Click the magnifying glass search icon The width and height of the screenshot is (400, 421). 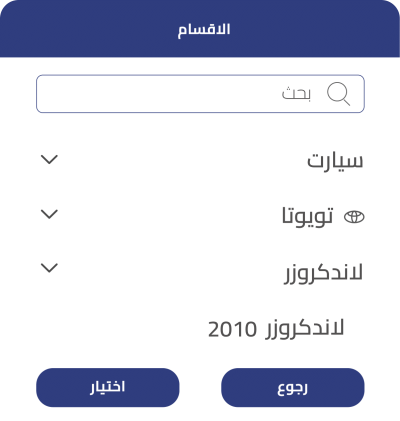click(338, 94)
